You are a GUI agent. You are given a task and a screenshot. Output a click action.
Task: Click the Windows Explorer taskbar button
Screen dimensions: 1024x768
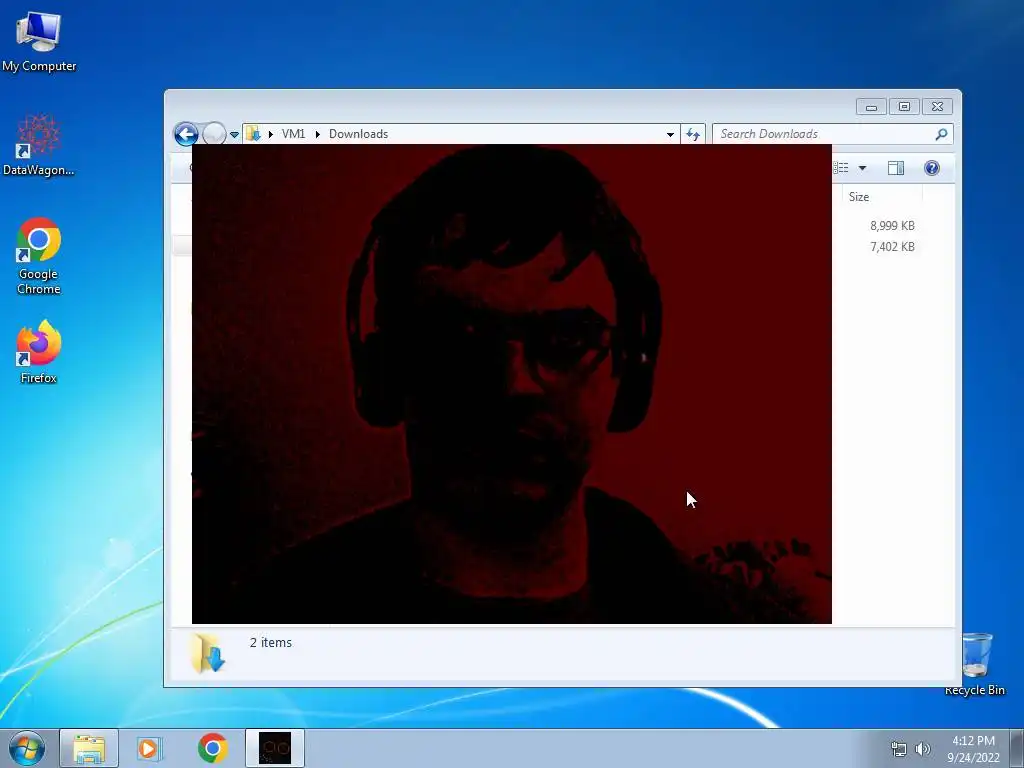[x=89, y=748]
